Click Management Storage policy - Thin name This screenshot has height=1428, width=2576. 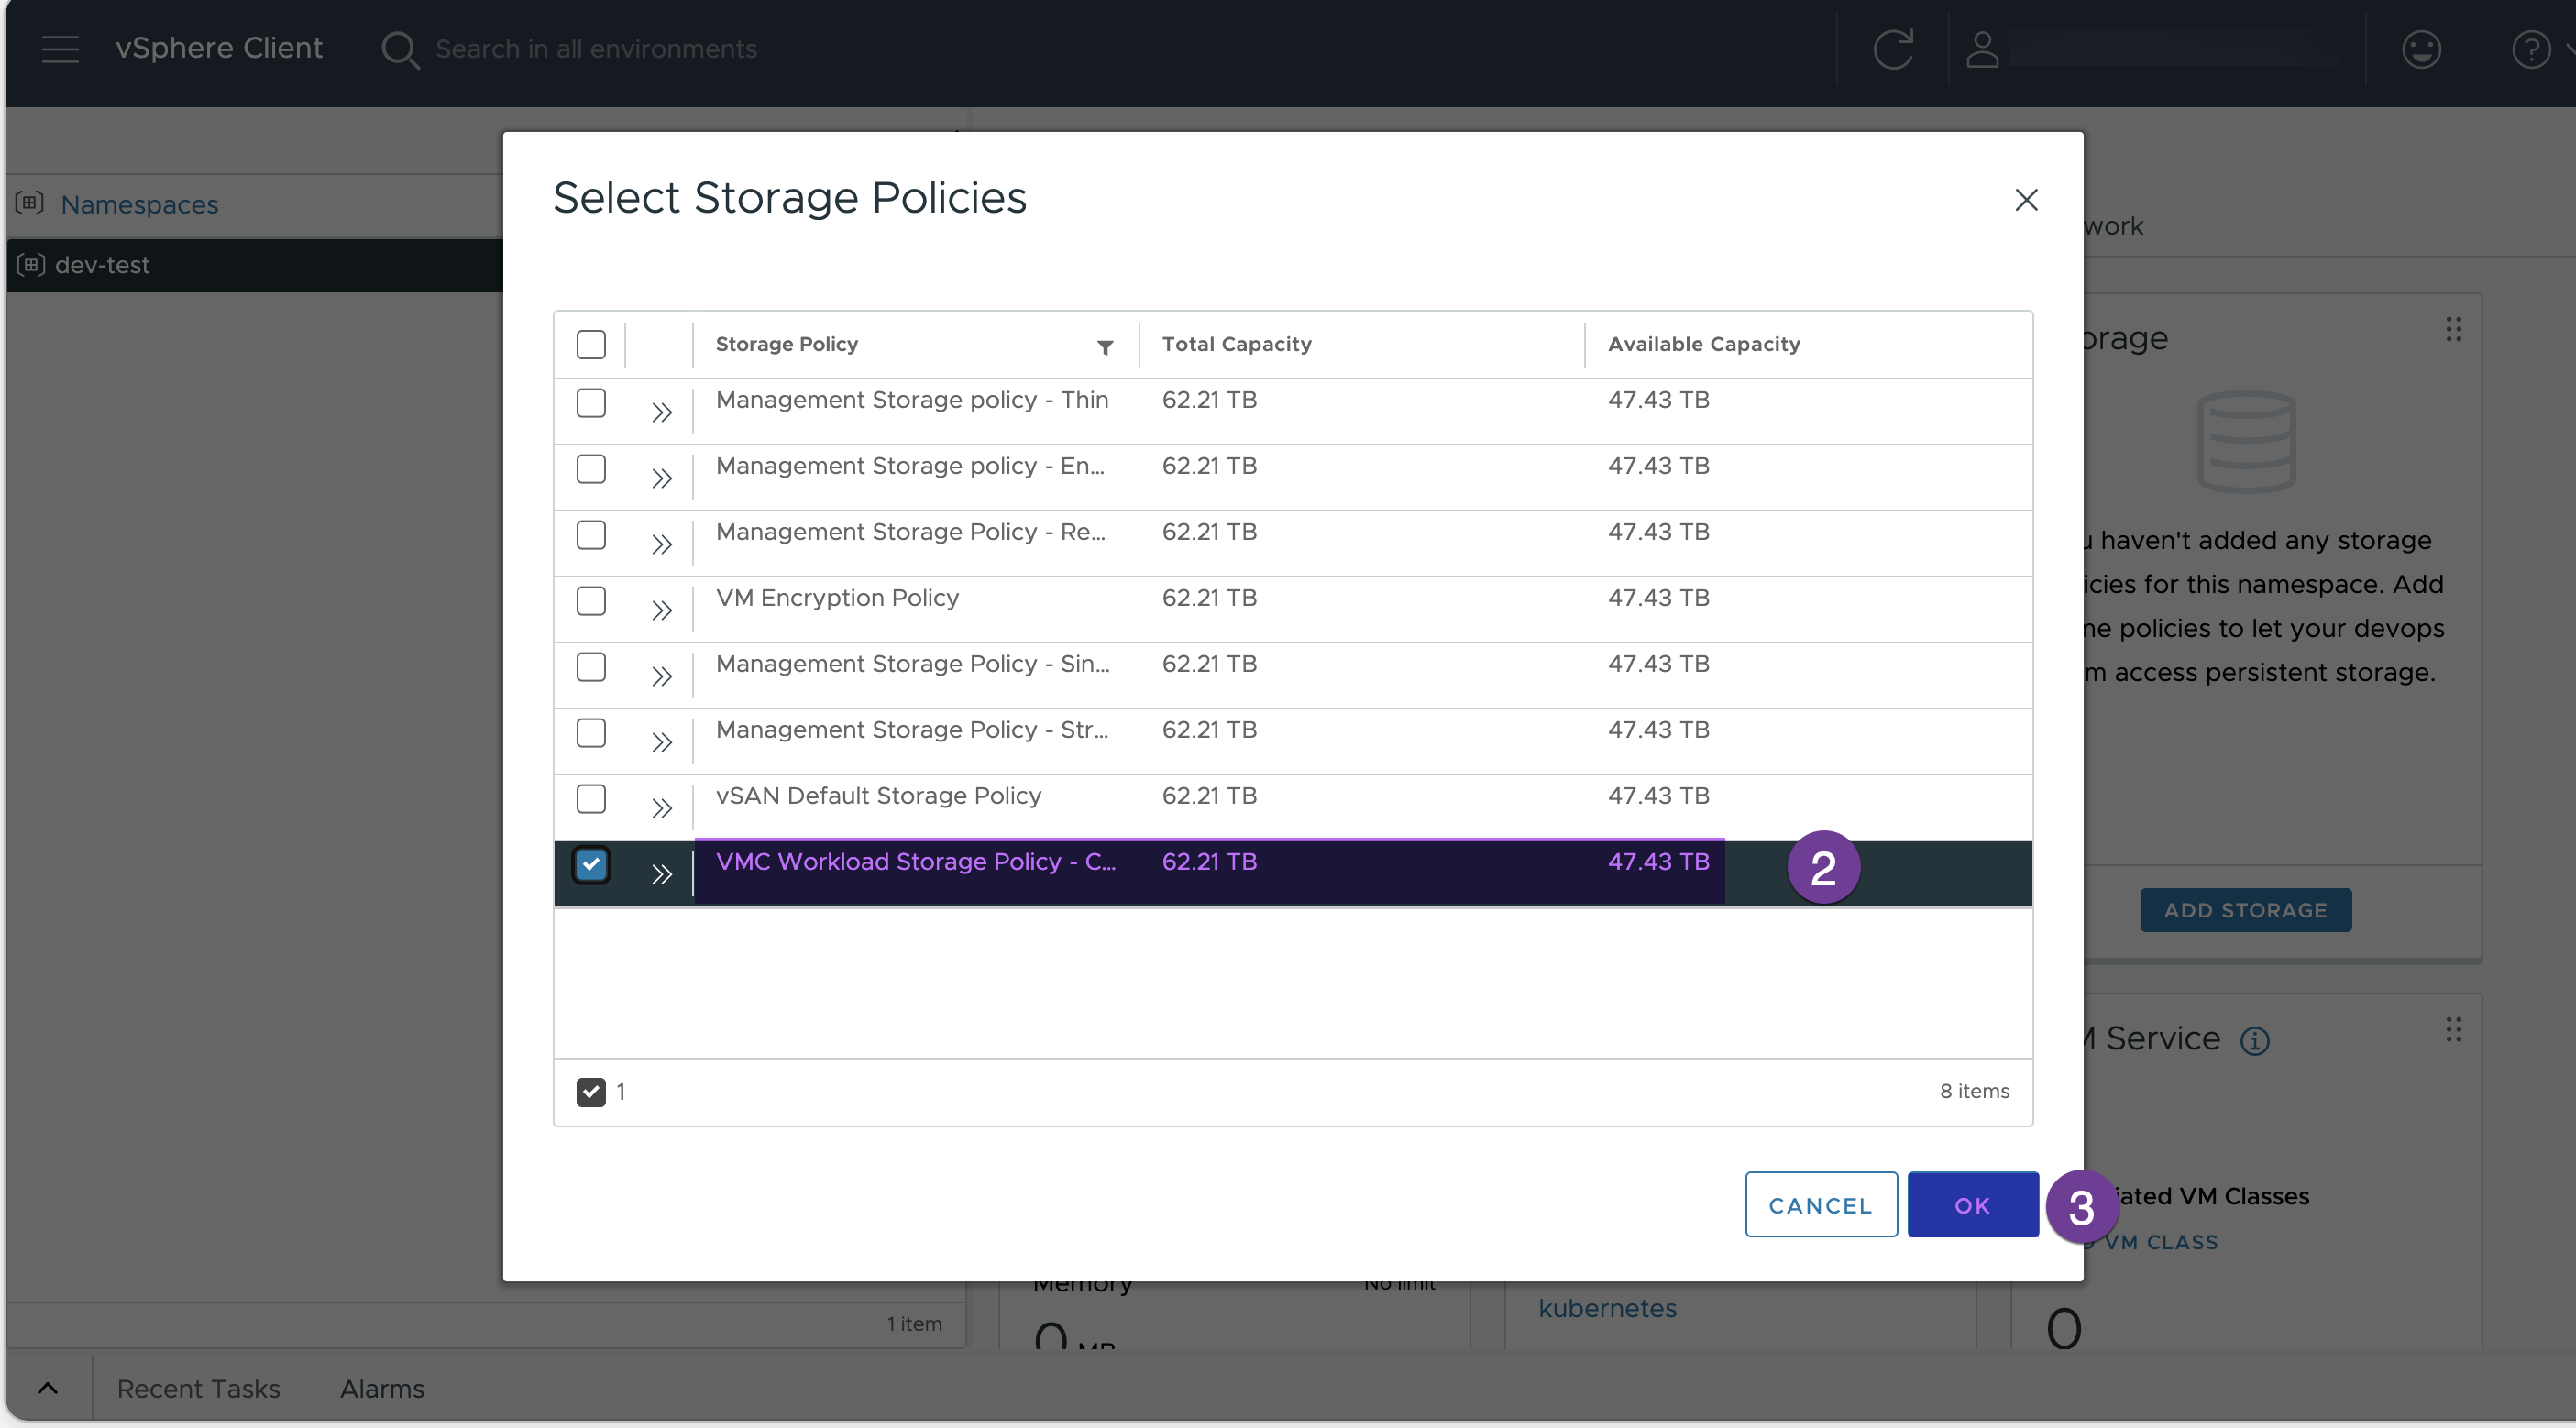912,400
